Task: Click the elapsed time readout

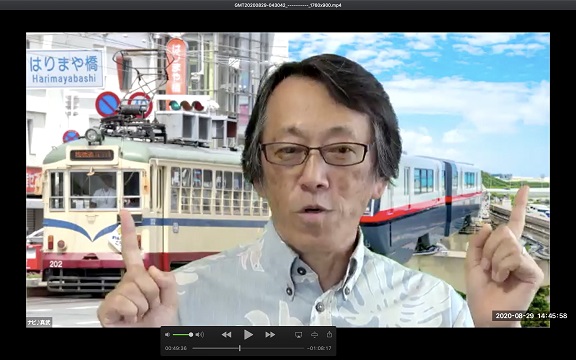Action: point(176,348)
